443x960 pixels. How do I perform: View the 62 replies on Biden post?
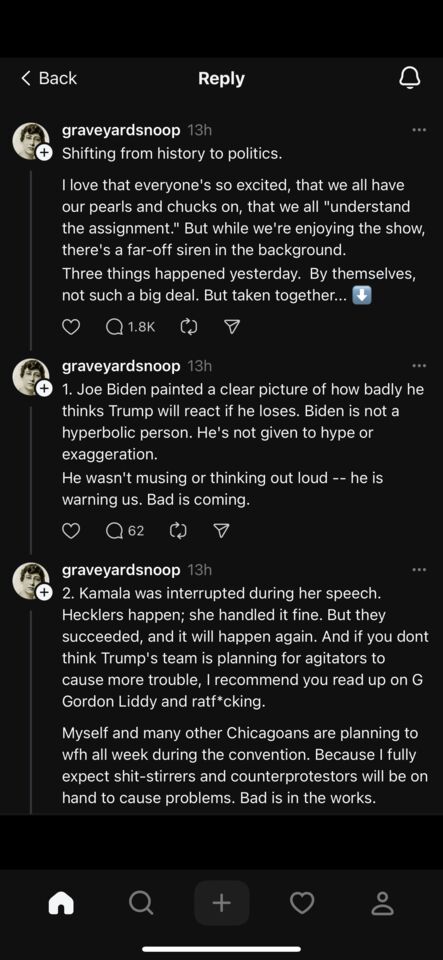(125, 531)
